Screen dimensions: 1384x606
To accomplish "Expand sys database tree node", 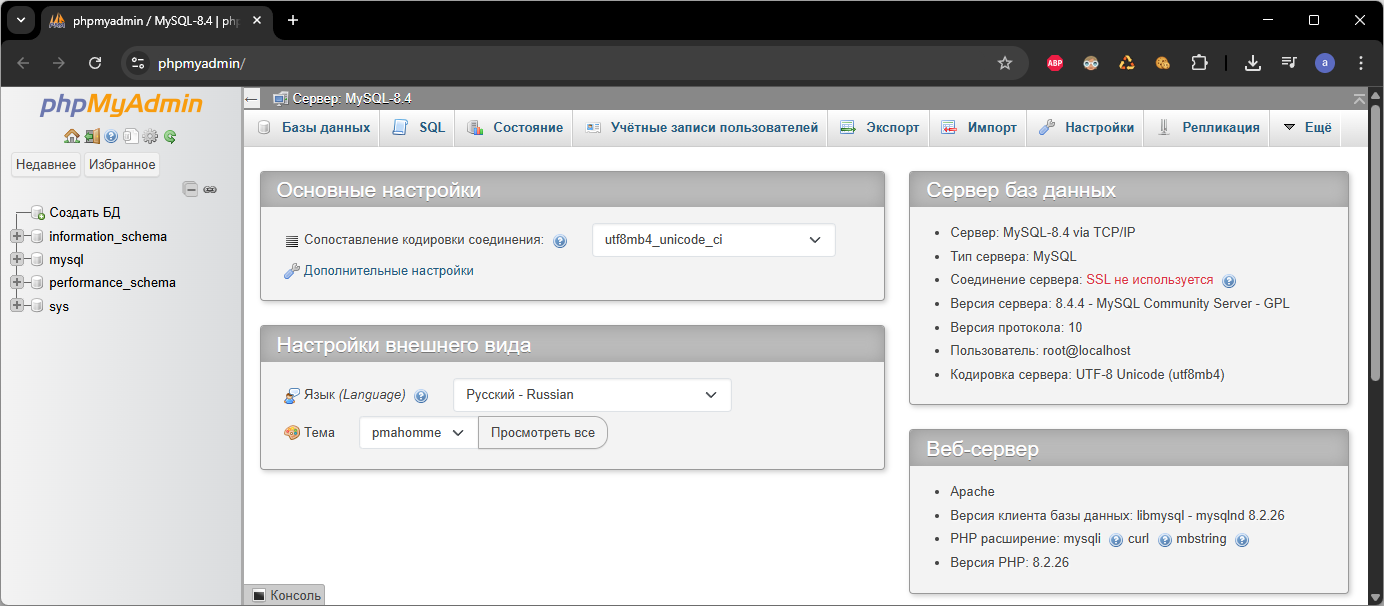I will [17, 306].
